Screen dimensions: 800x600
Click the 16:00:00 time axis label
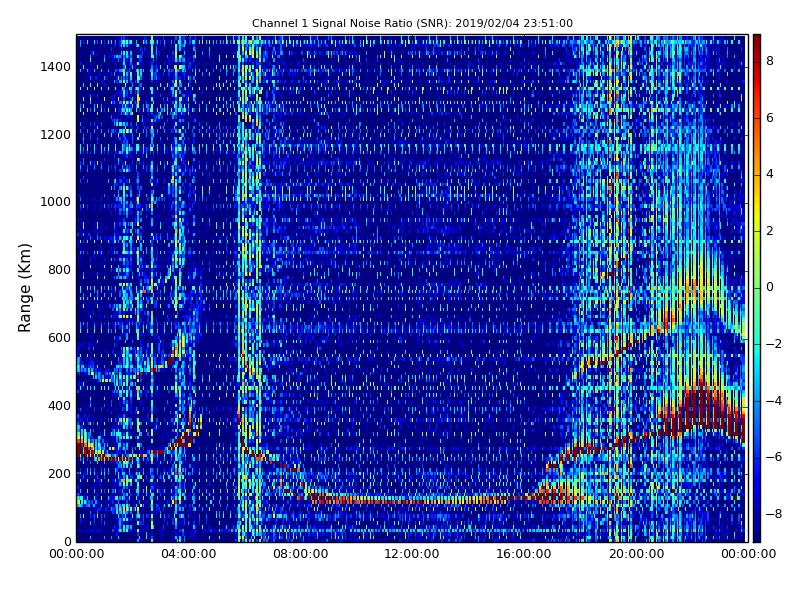coord(524,554)
